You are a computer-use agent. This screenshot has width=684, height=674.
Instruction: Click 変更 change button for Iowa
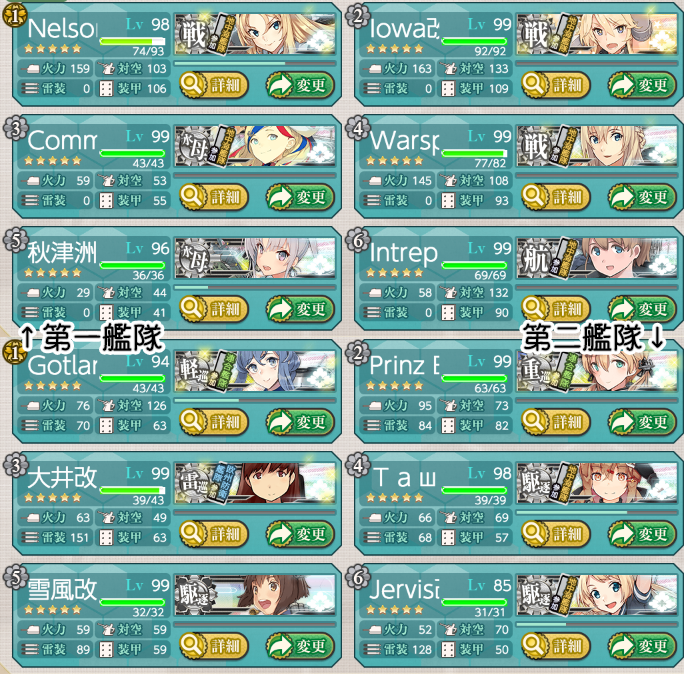(642, 85)
